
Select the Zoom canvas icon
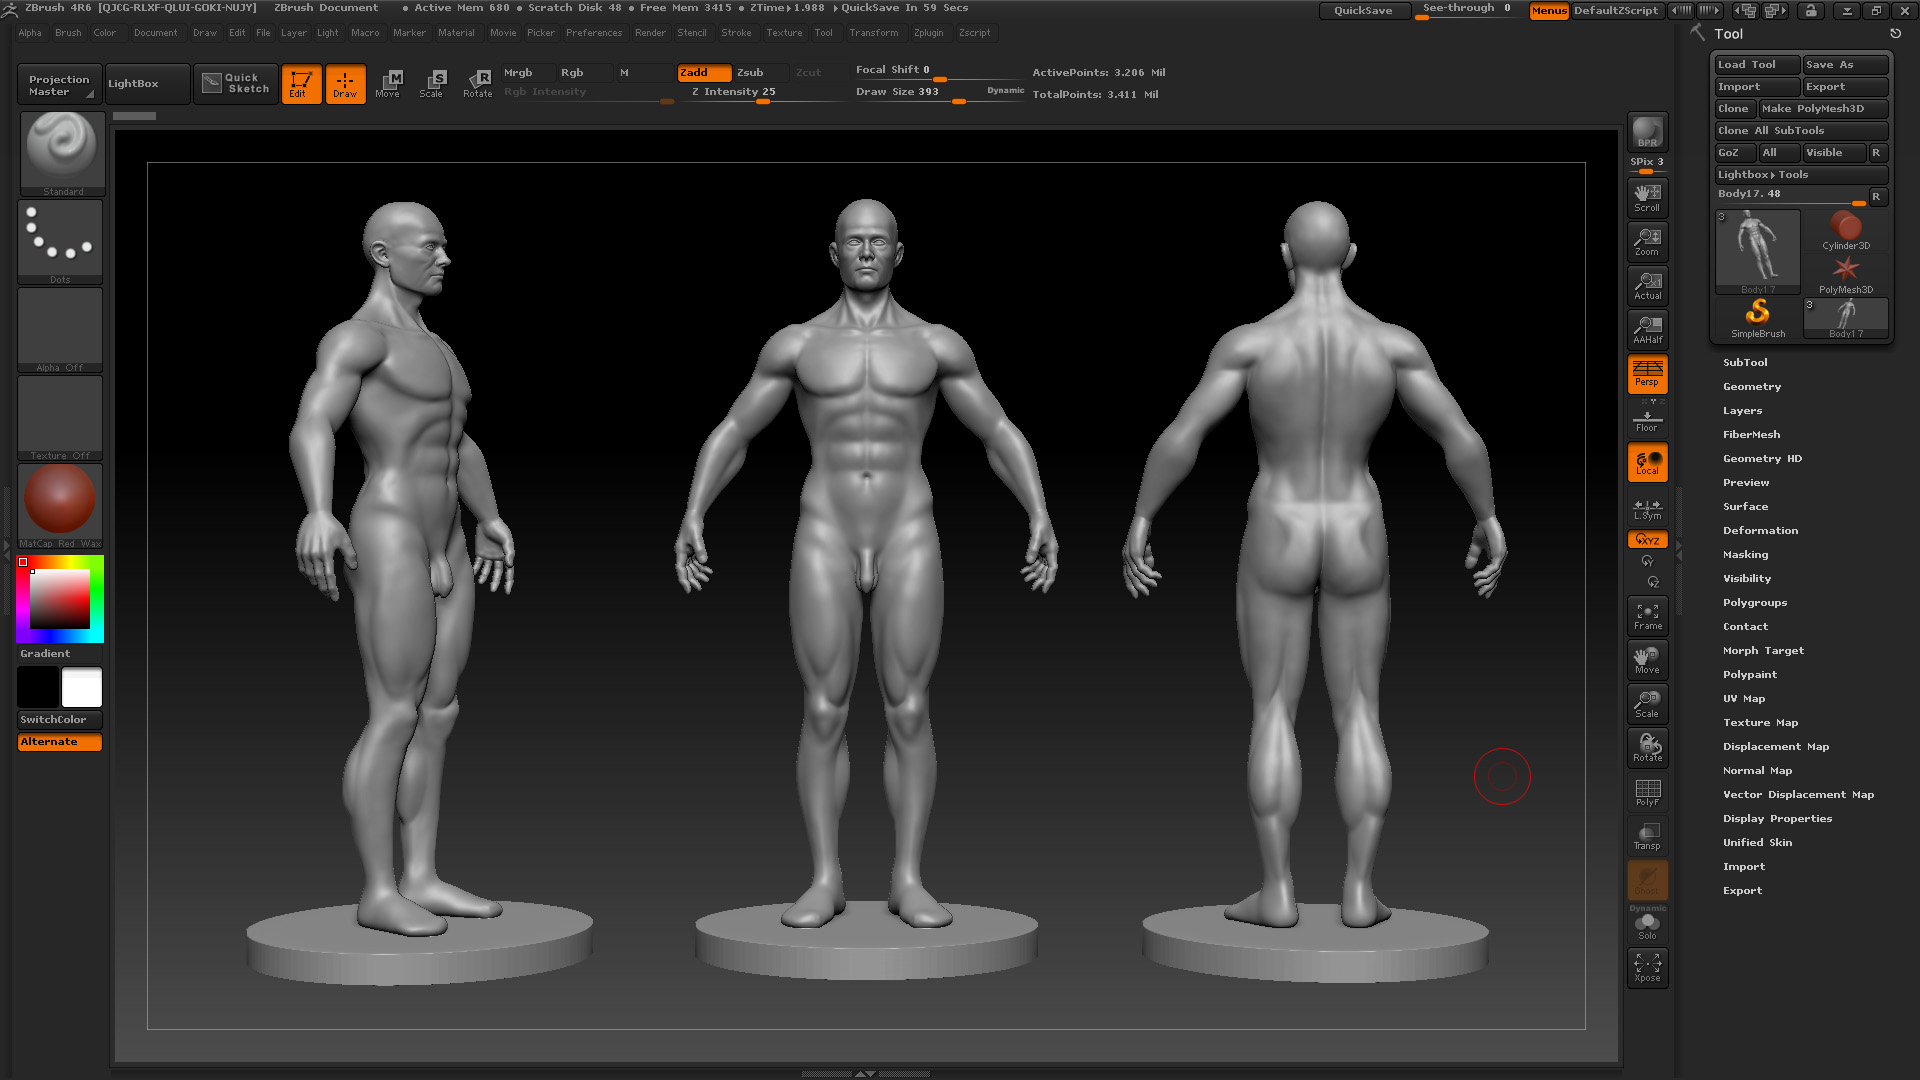click(1647, 241)
